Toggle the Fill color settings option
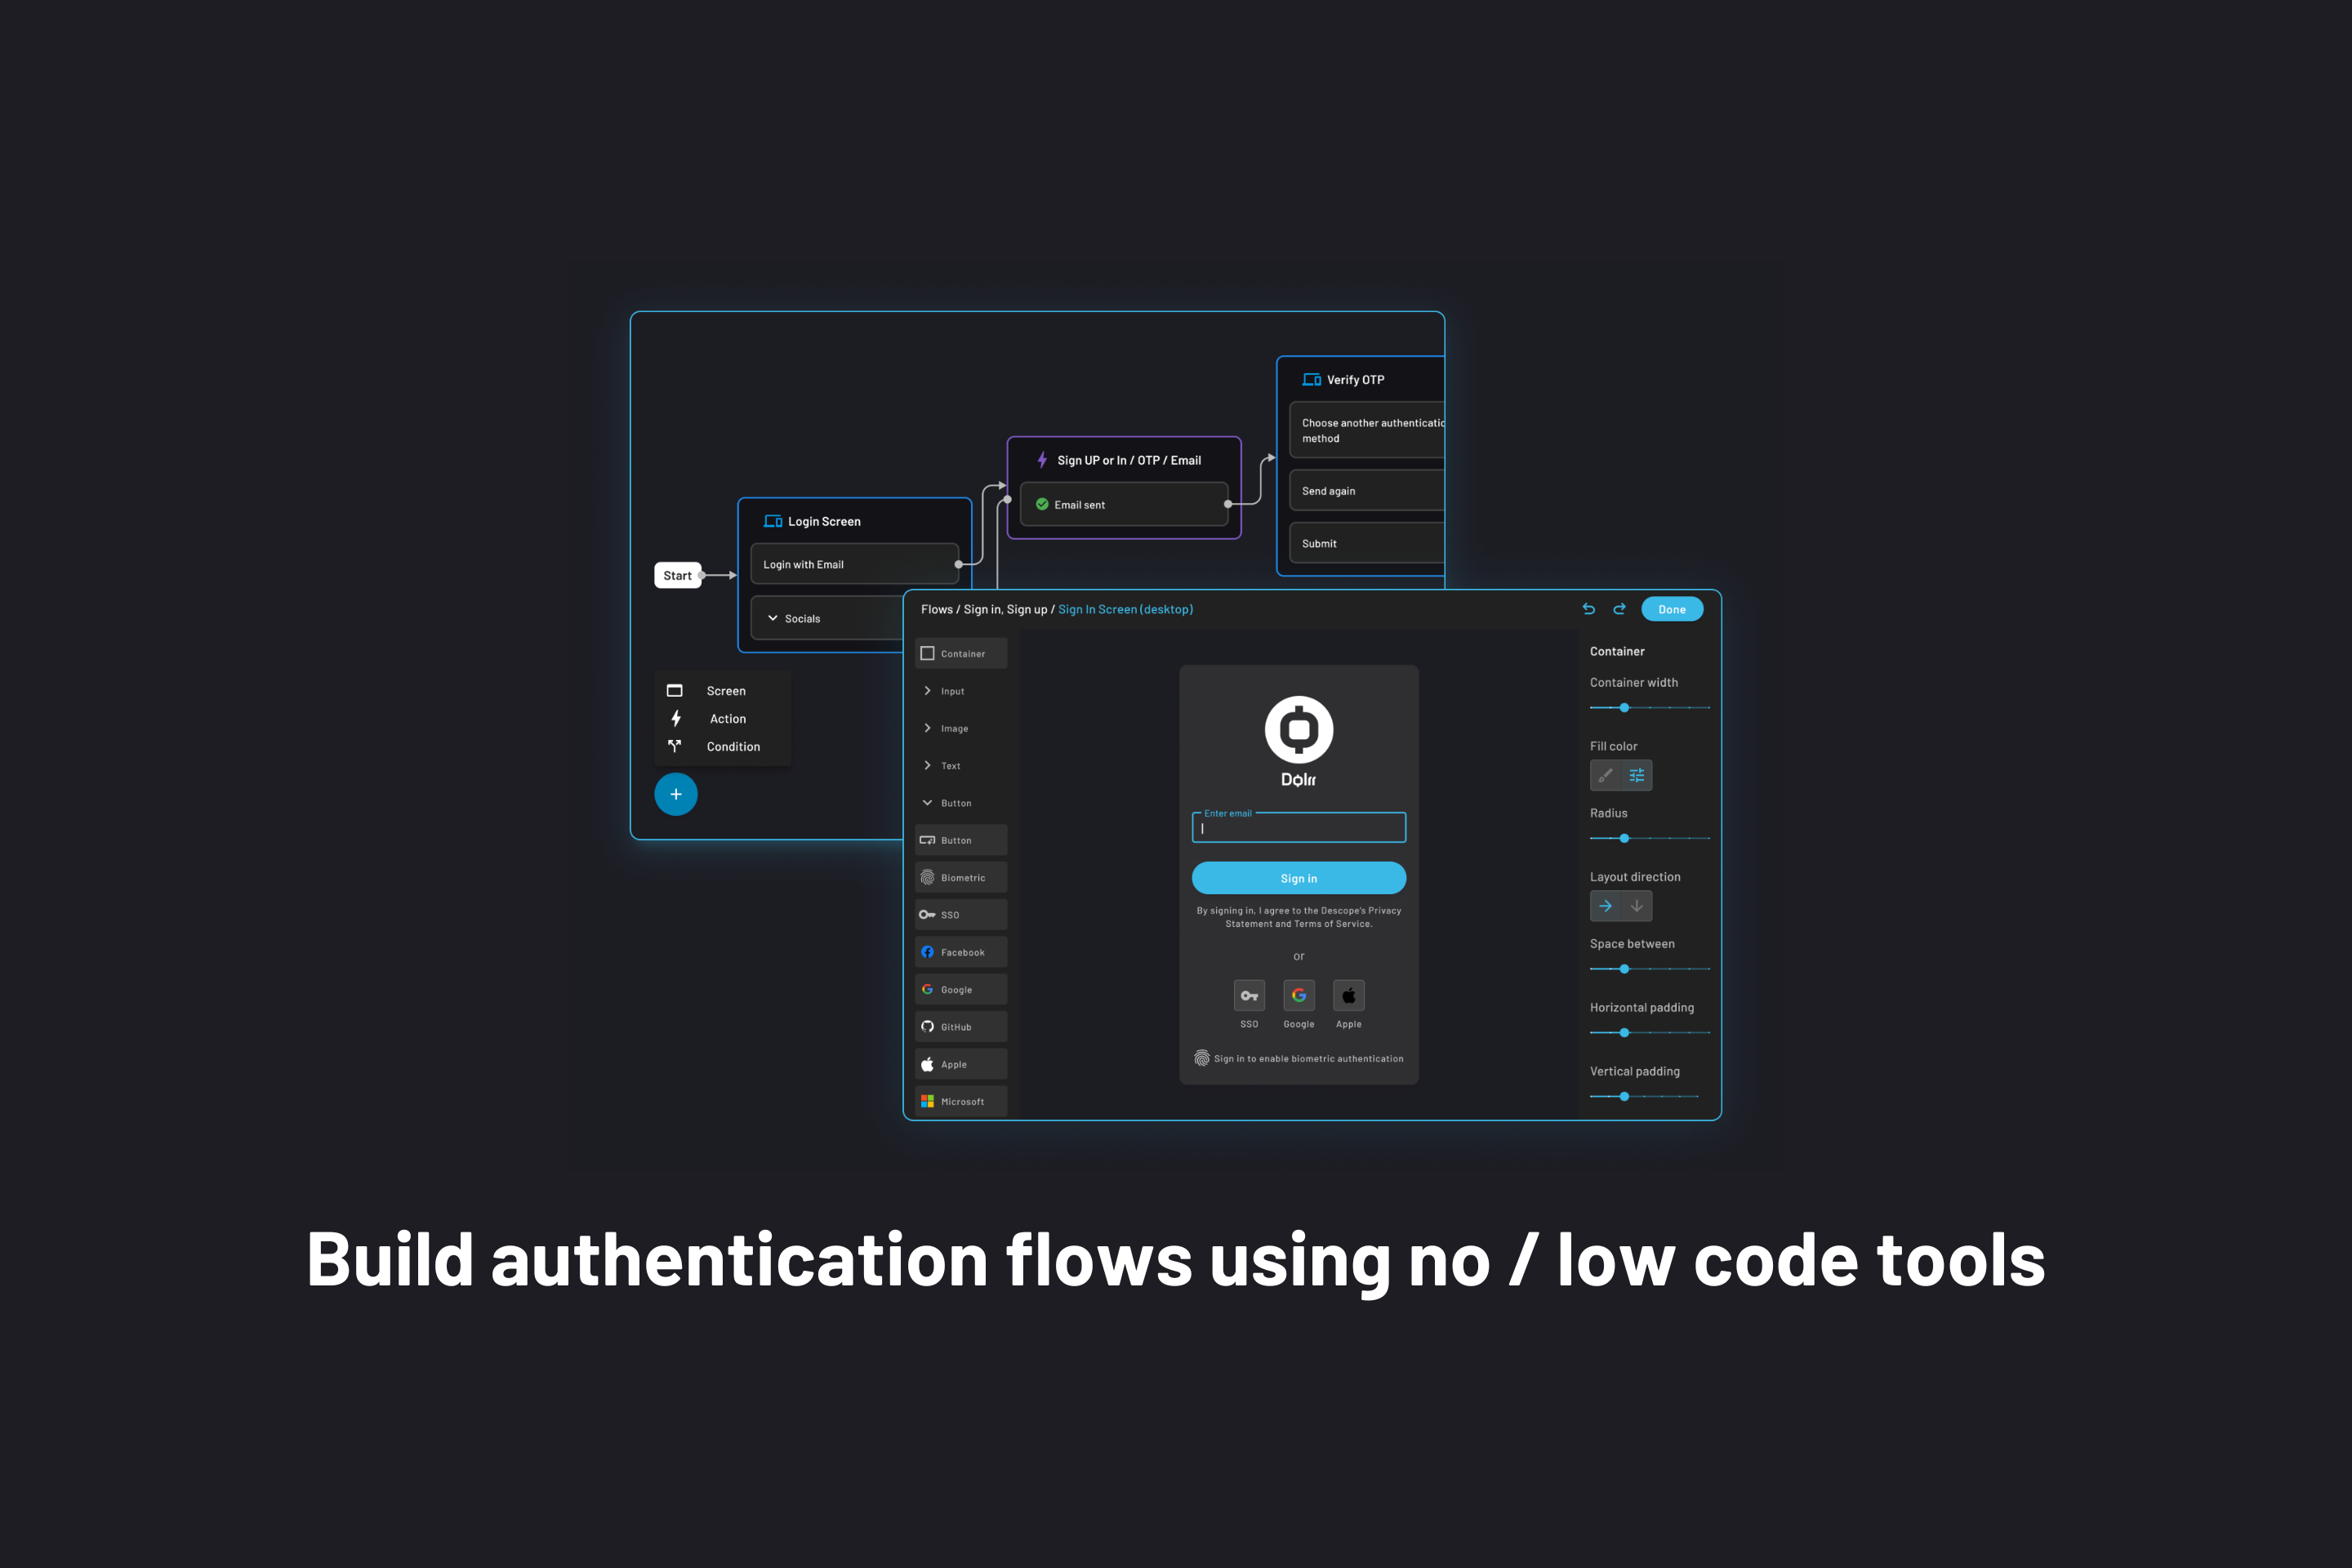The height and width of the screenshot is (1568, 2352). pyautogui.click(x=1637, y=775)
